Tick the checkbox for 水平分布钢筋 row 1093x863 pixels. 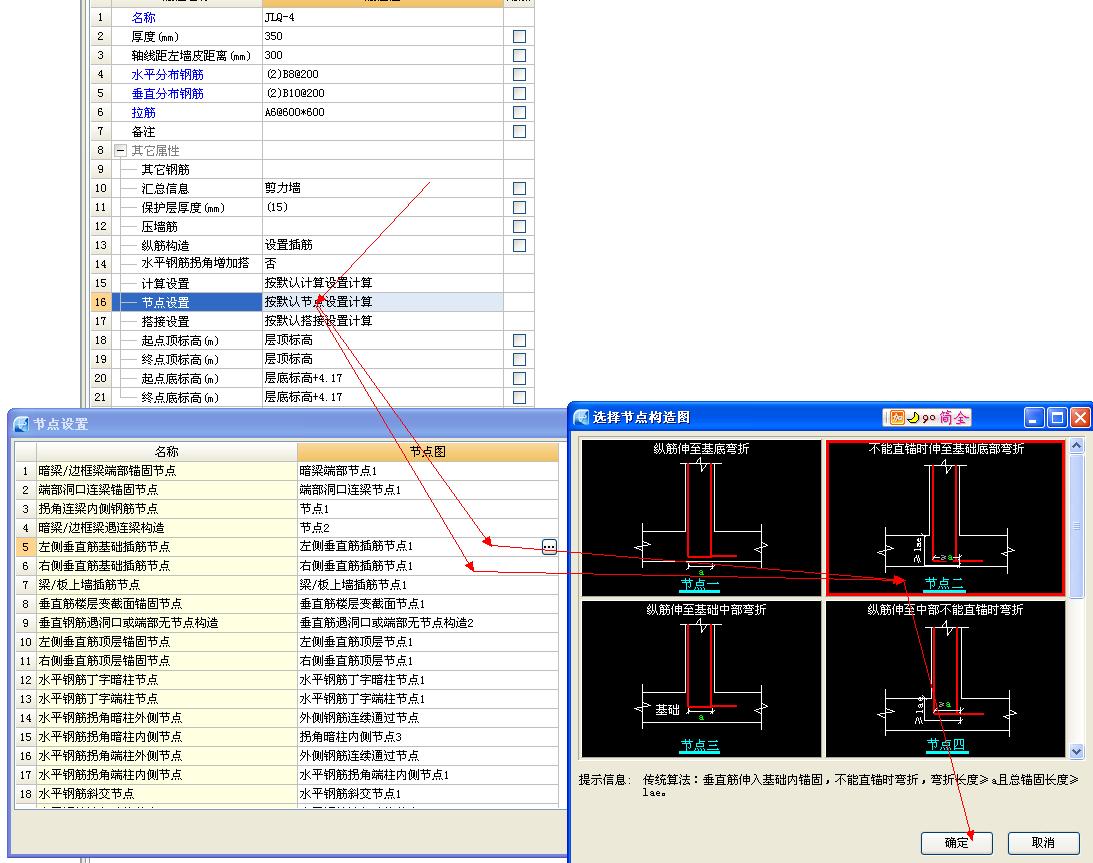pos(519,74)
